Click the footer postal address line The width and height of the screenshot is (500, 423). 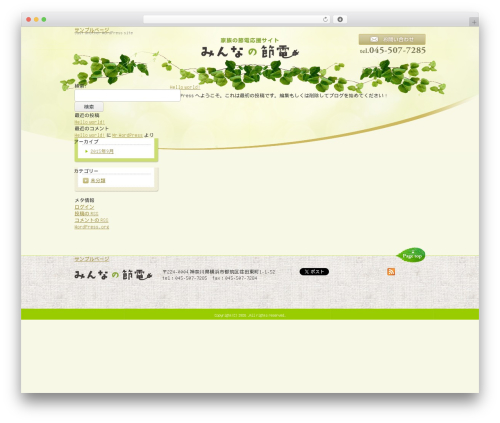coord(219,272)
